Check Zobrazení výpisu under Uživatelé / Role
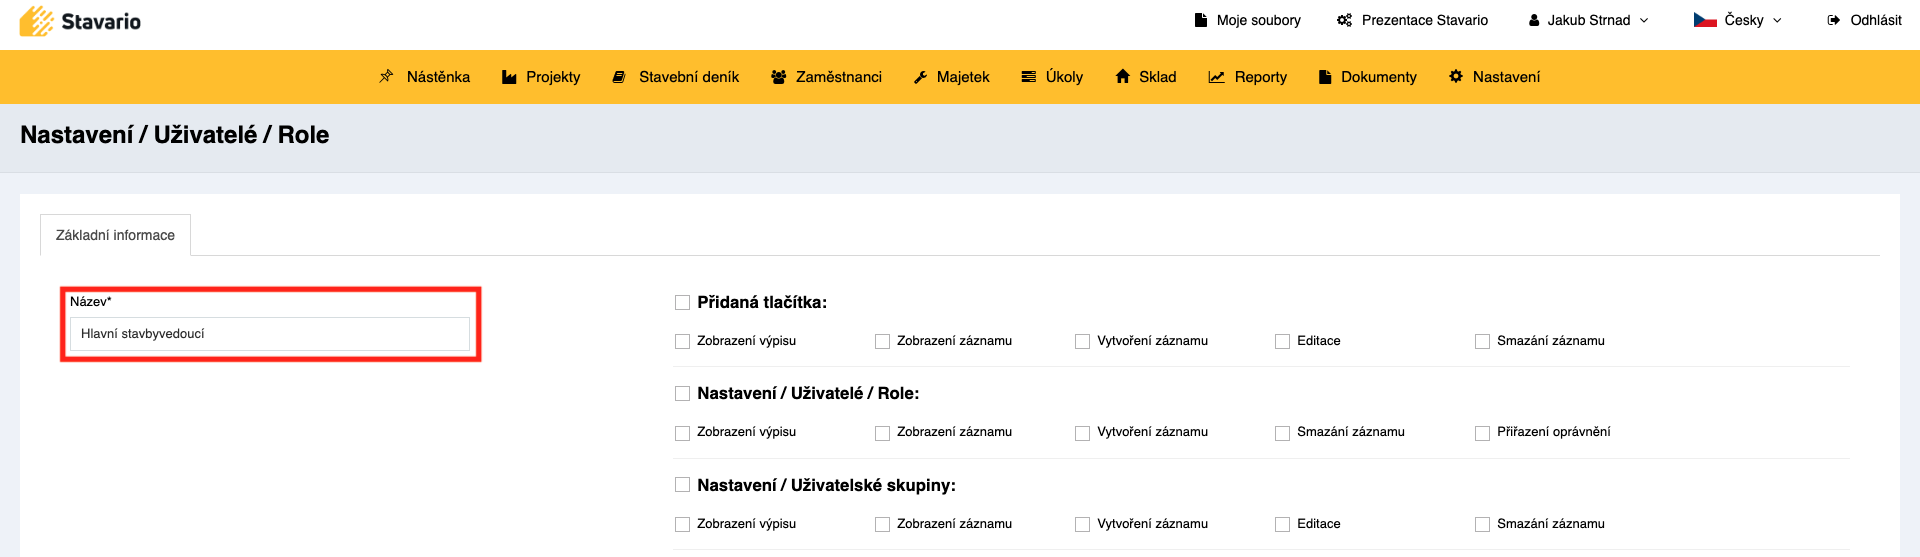Image resolution: width=1920 pixels, height=557 pixels. [682, 433]
